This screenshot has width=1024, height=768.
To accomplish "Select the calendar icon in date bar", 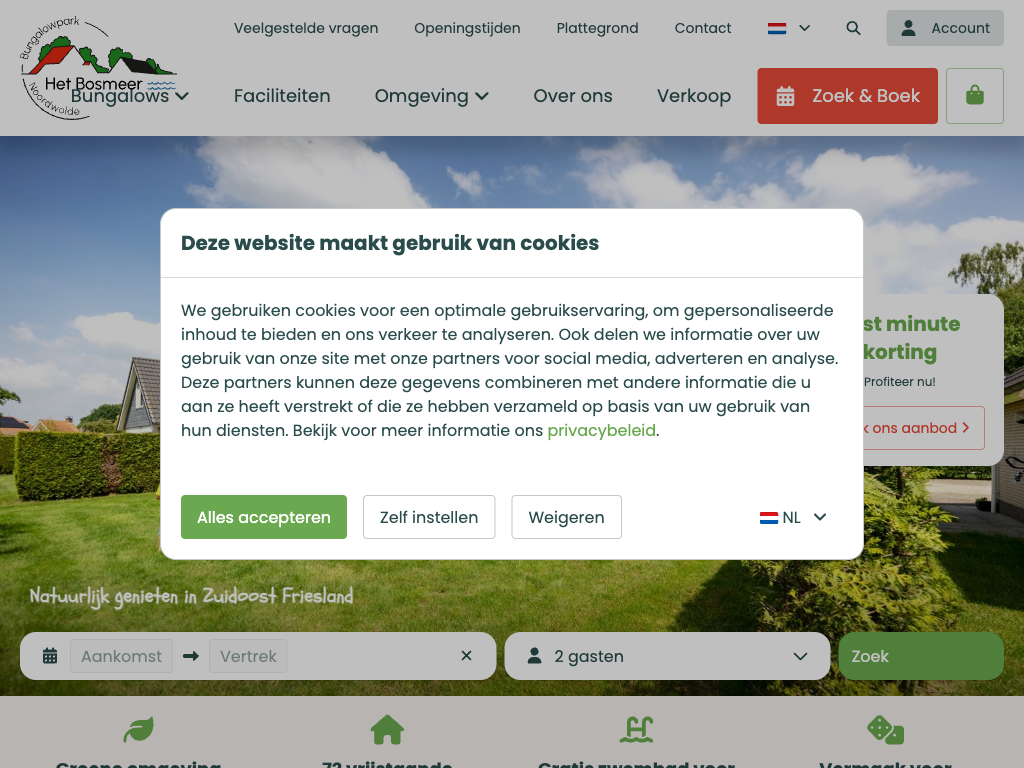I will [x=50, y=656].
